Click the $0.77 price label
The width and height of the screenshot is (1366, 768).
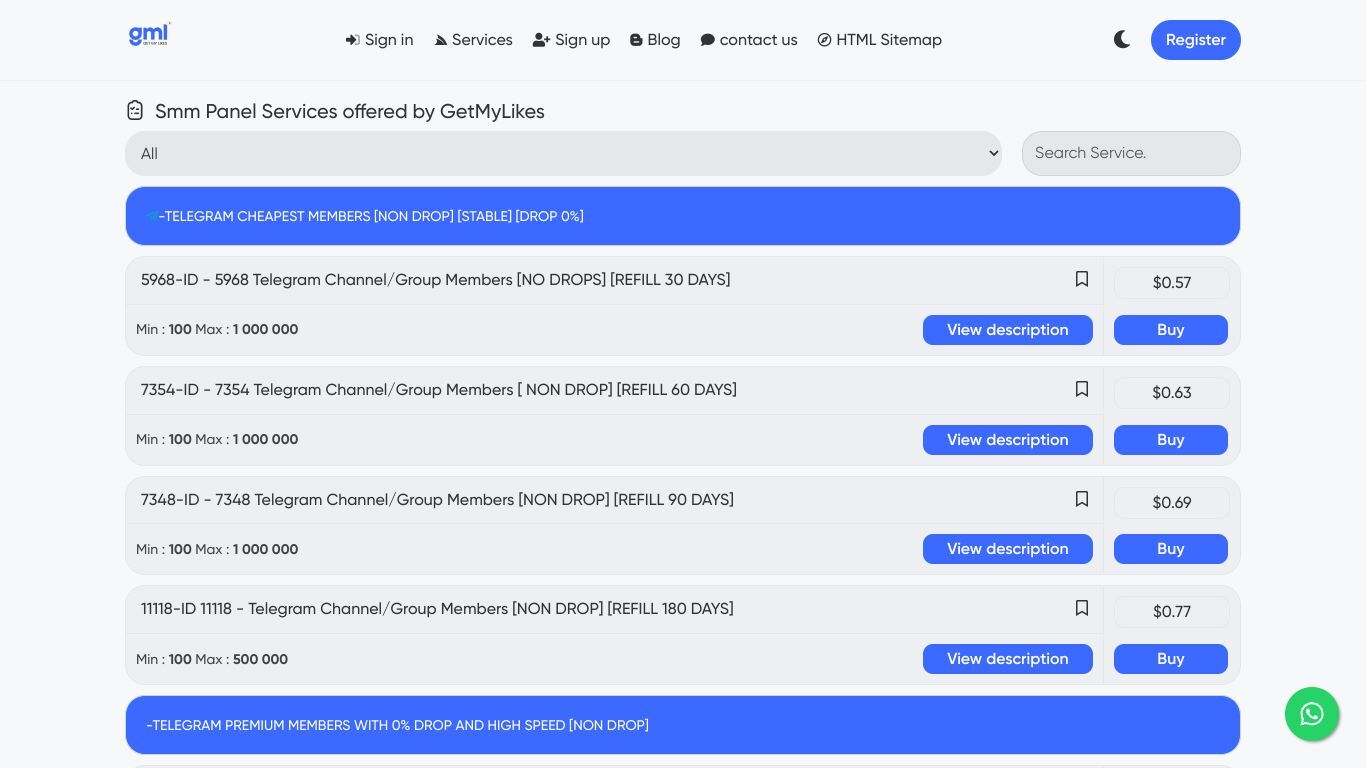pyautogui.click(x=1171, y=612)
